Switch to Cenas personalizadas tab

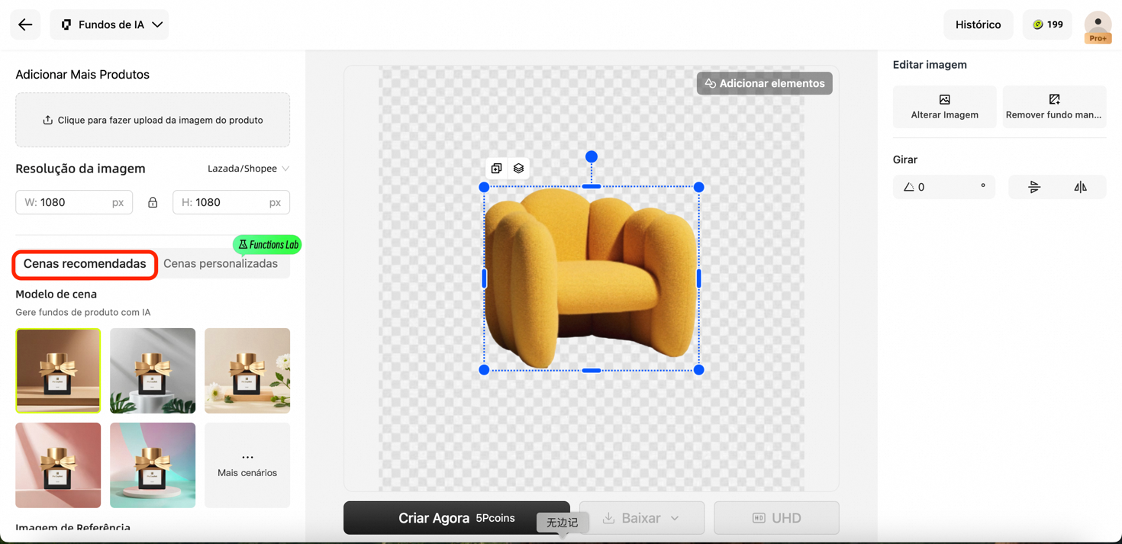[220, 264]
